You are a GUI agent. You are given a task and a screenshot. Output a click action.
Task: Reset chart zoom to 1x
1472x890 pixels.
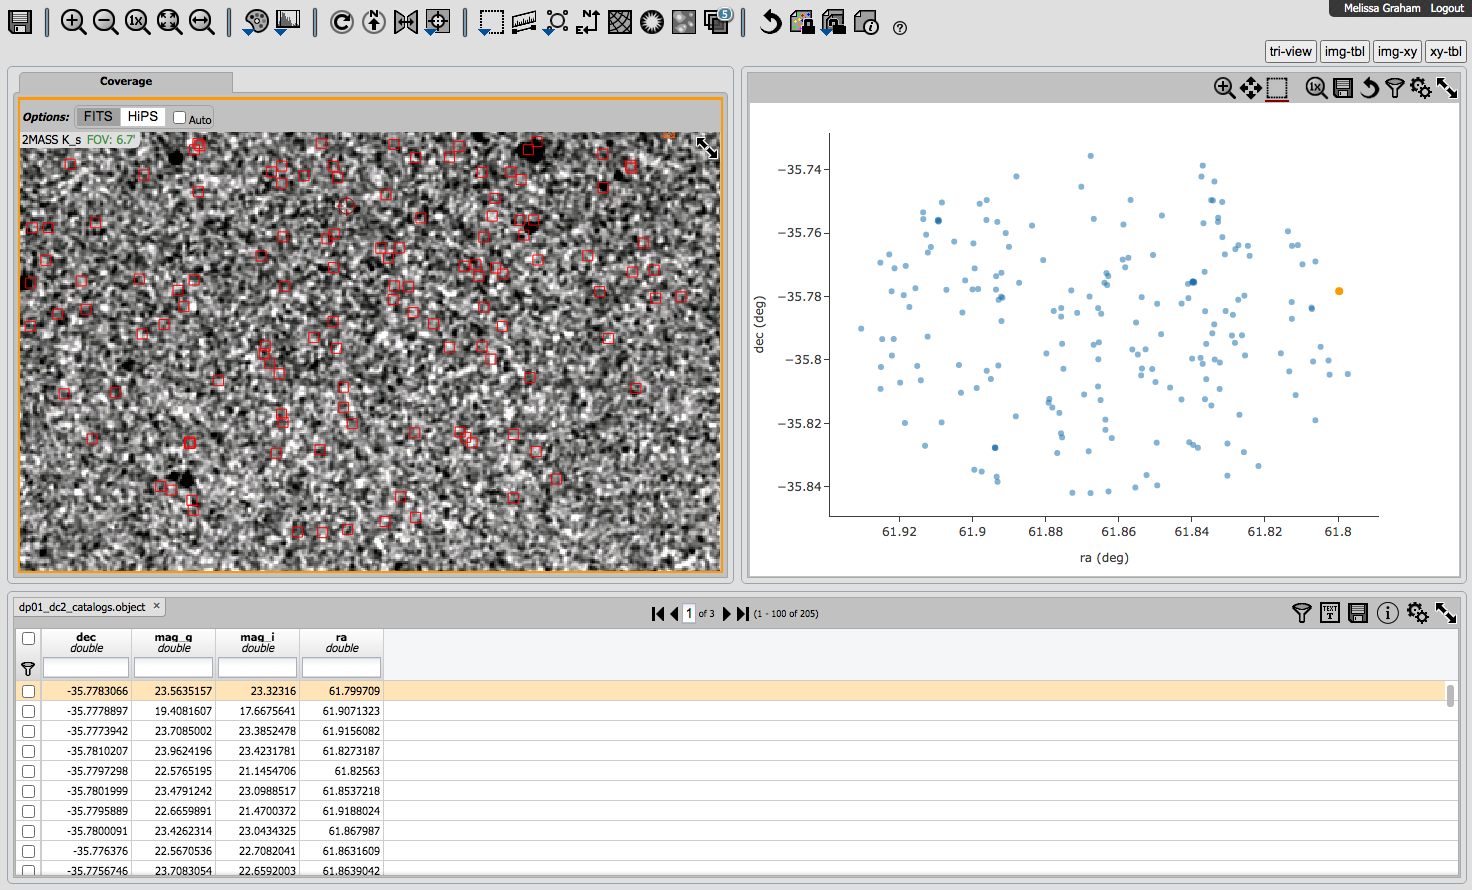point(1316,88)
